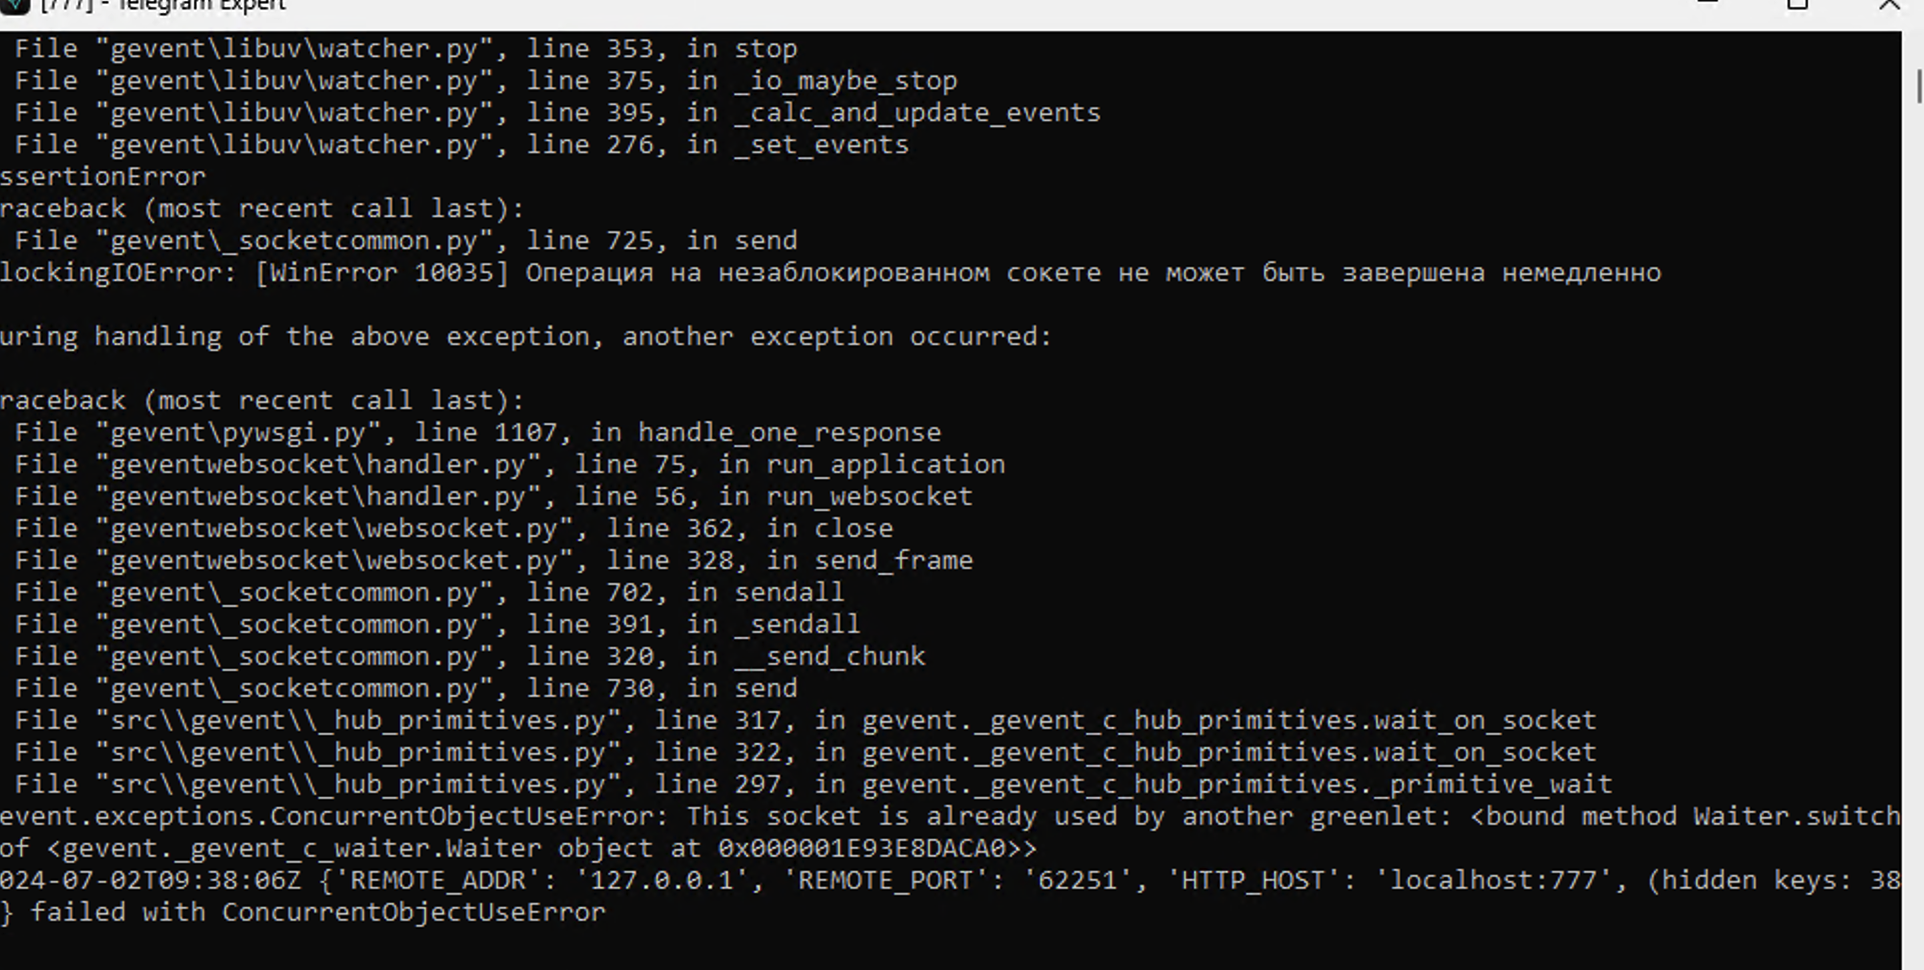
Task: Click the "During handling of the above exception" line
Action: point(525,337)
